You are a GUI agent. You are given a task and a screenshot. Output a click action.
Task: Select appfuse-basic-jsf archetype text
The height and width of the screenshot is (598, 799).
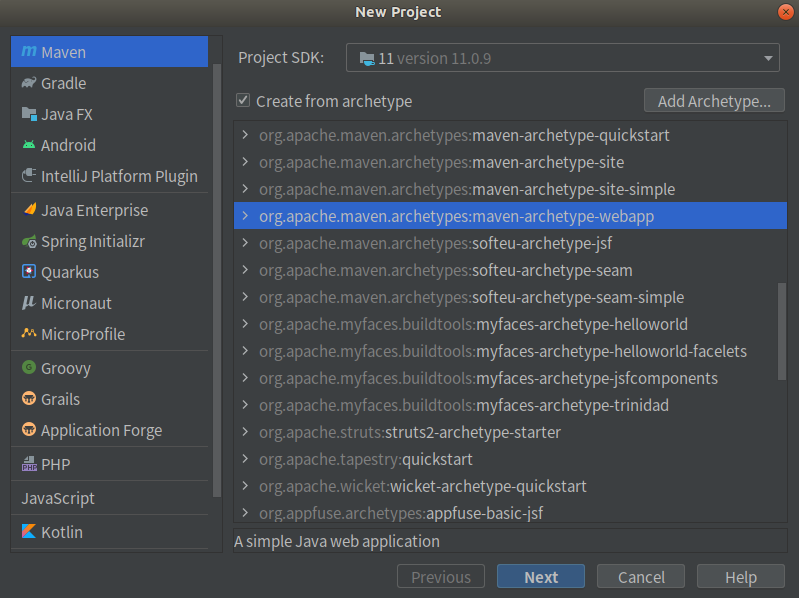[x=401, y=513]
